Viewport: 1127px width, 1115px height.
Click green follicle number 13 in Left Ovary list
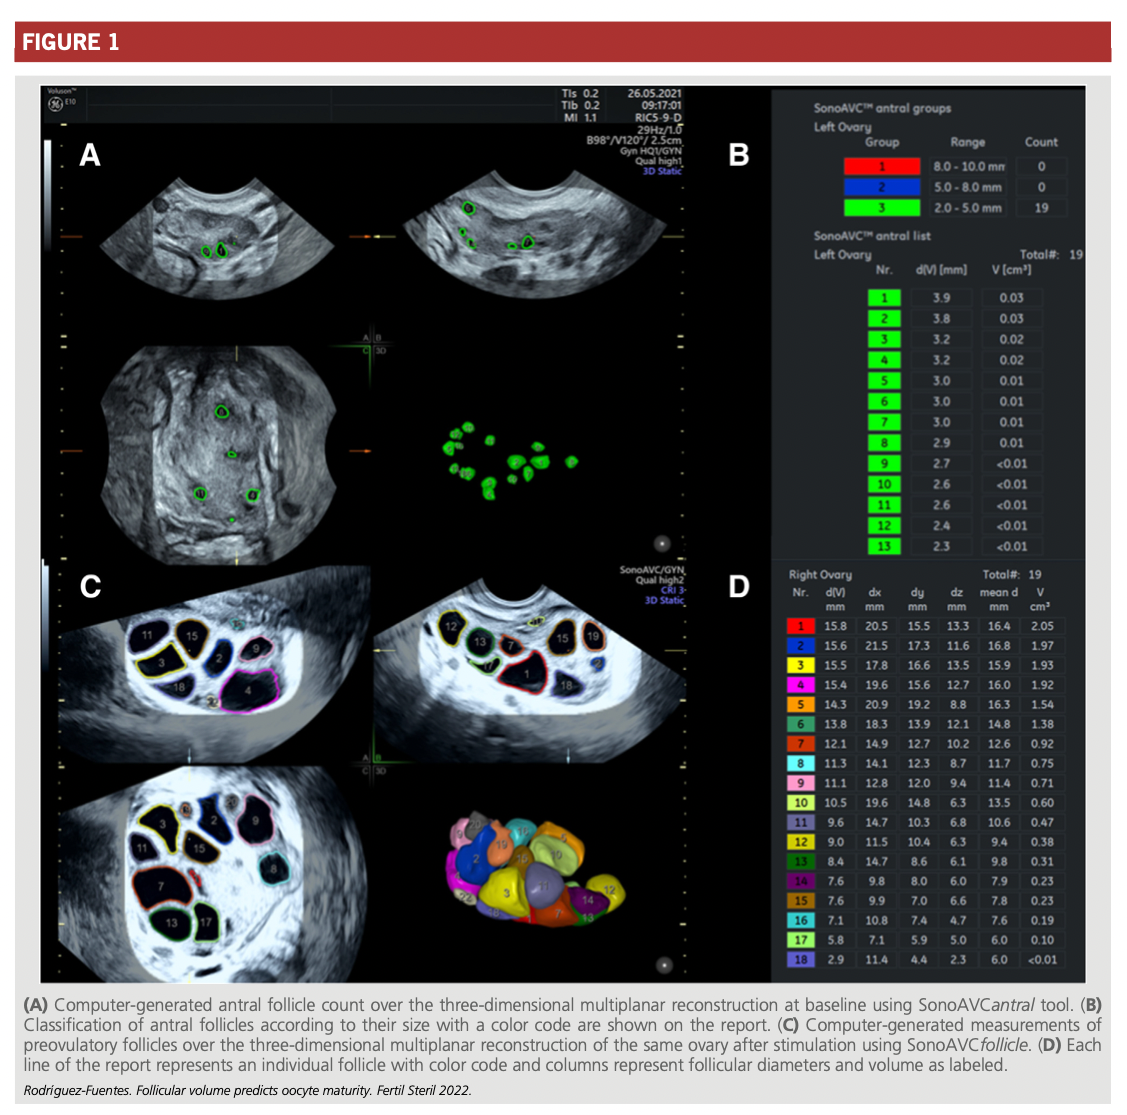884,546
